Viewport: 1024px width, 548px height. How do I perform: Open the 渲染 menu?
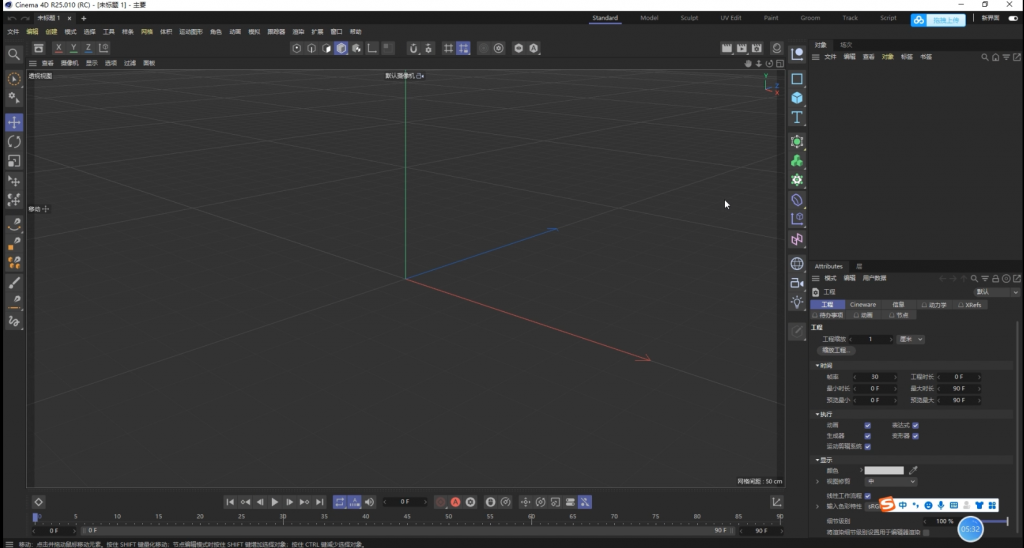(x=298, y=31)
